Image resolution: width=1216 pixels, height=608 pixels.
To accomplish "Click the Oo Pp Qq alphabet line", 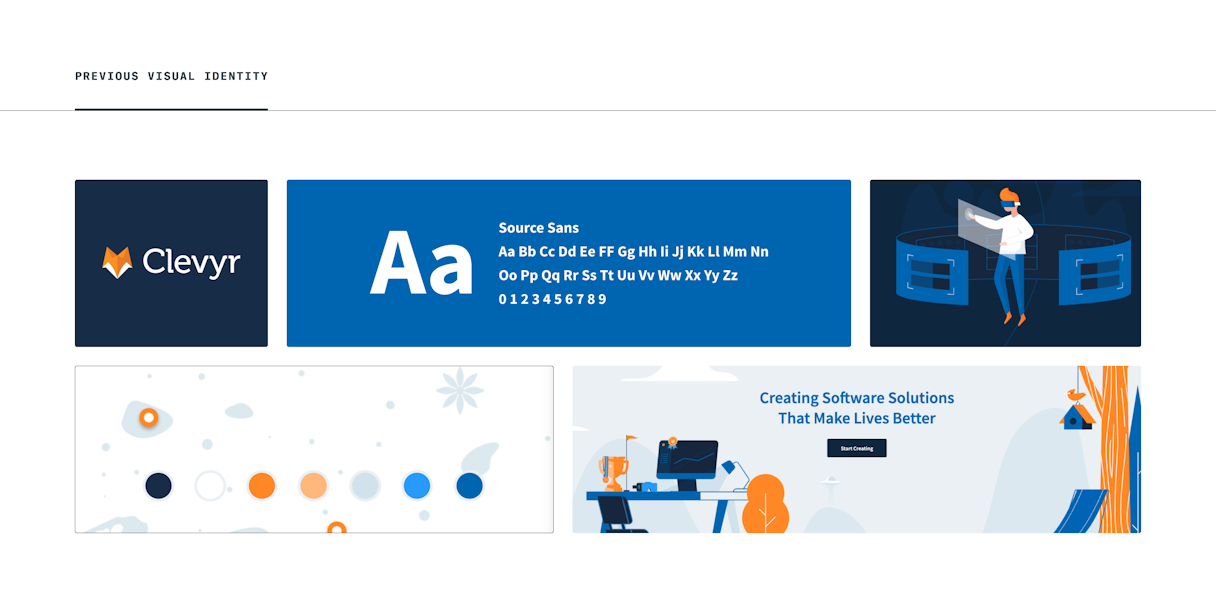I will point(618,276).
